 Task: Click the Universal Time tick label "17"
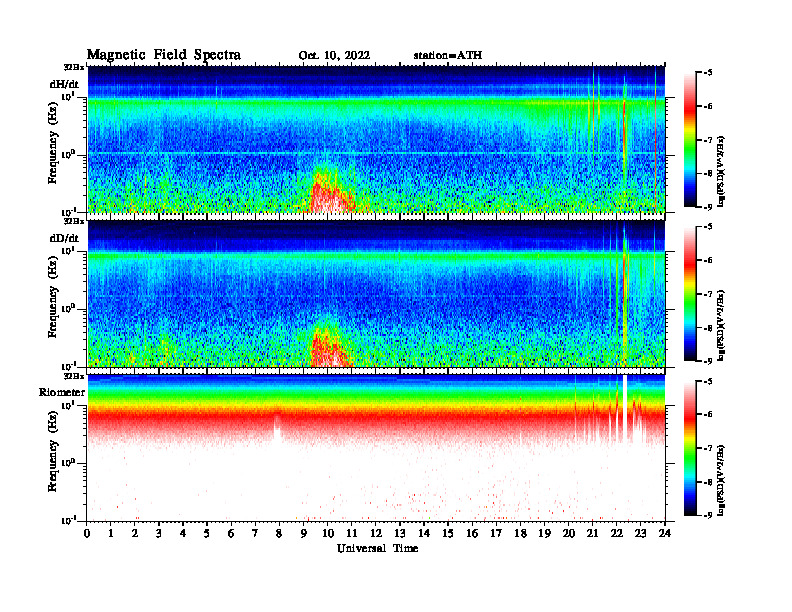coord(496,533)
